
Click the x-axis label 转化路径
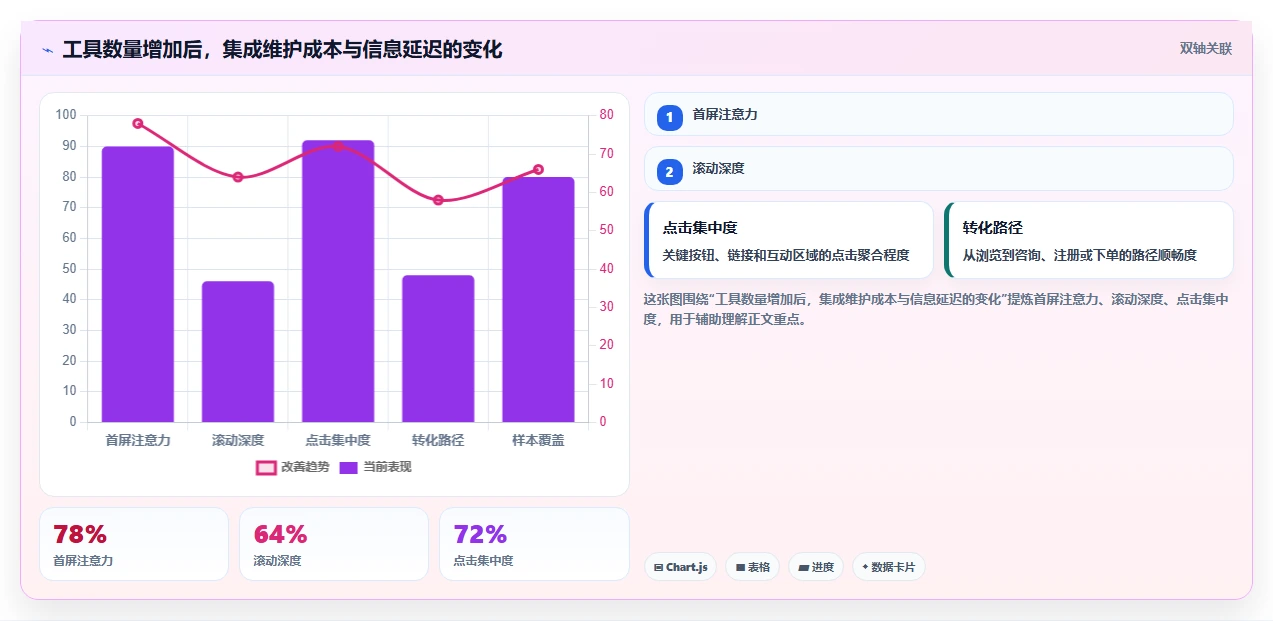point(438,440)
